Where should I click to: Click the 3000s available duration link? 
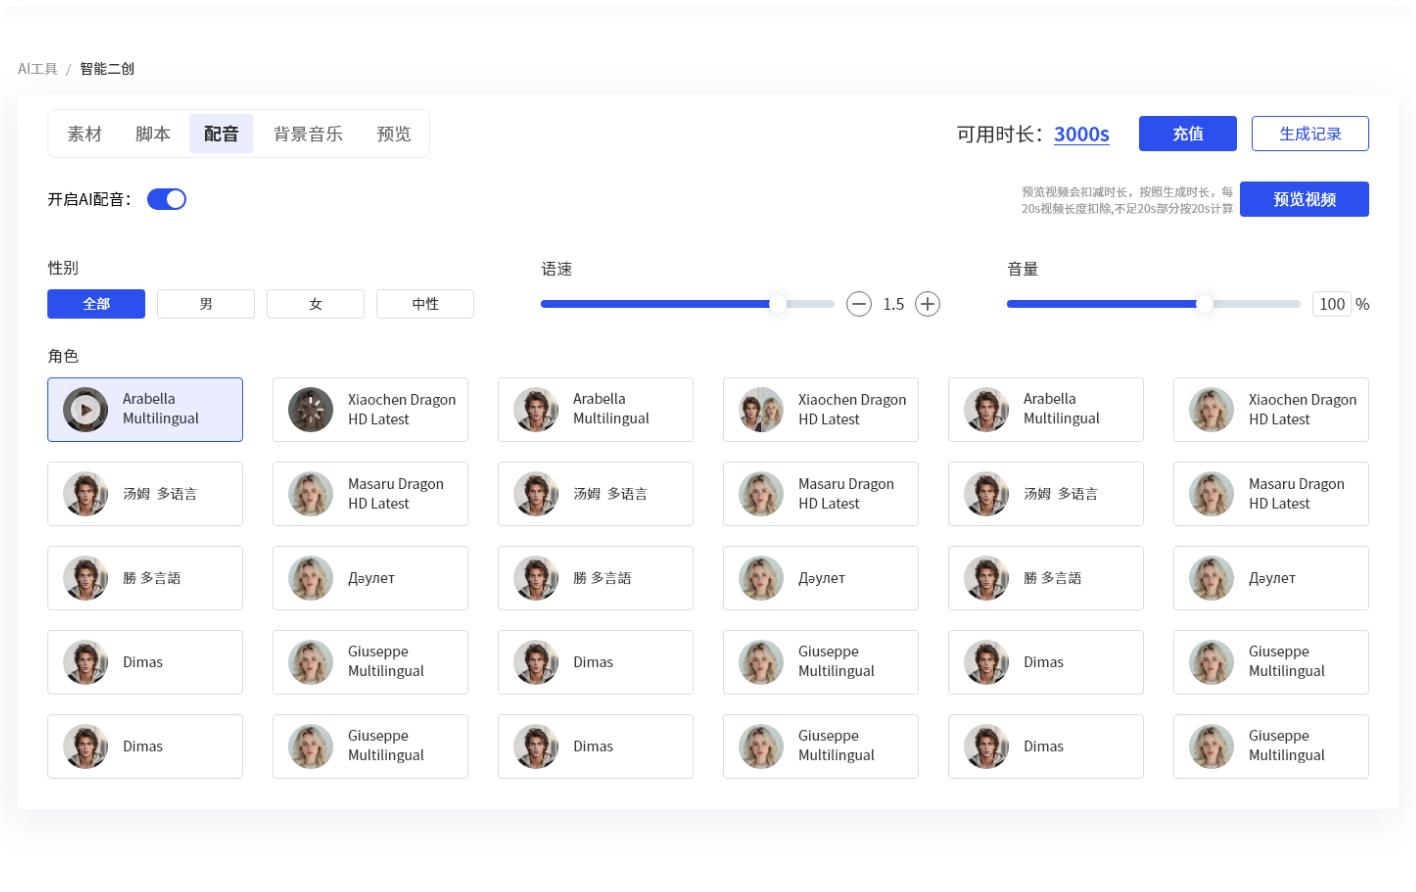[1081, 134]
